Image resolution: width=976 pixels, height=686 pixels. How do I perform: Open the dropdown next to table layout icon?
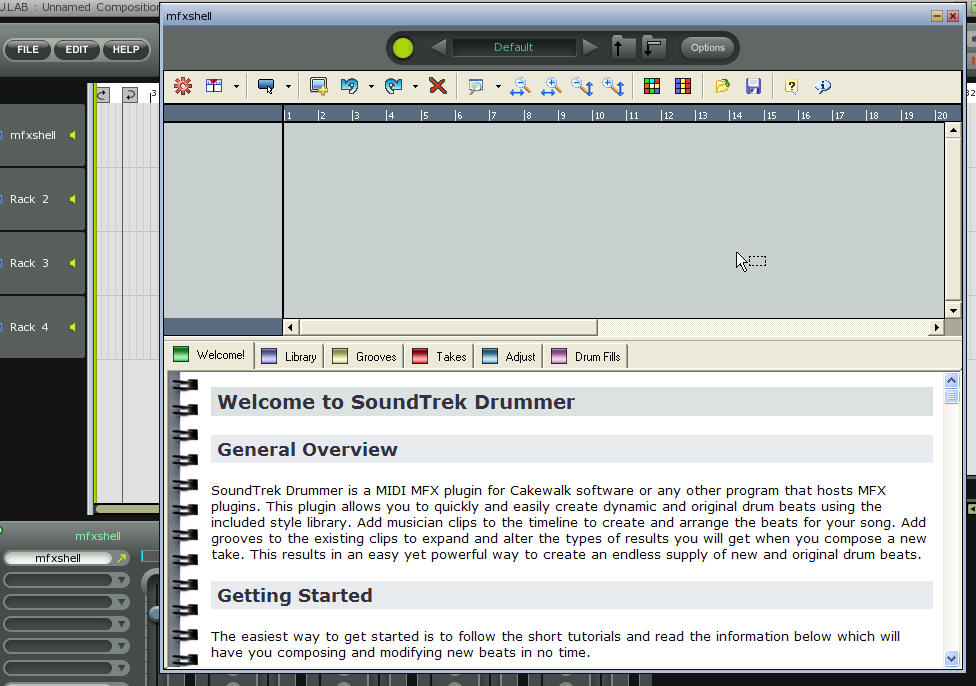pyautogui.click(x=236, y=87)
